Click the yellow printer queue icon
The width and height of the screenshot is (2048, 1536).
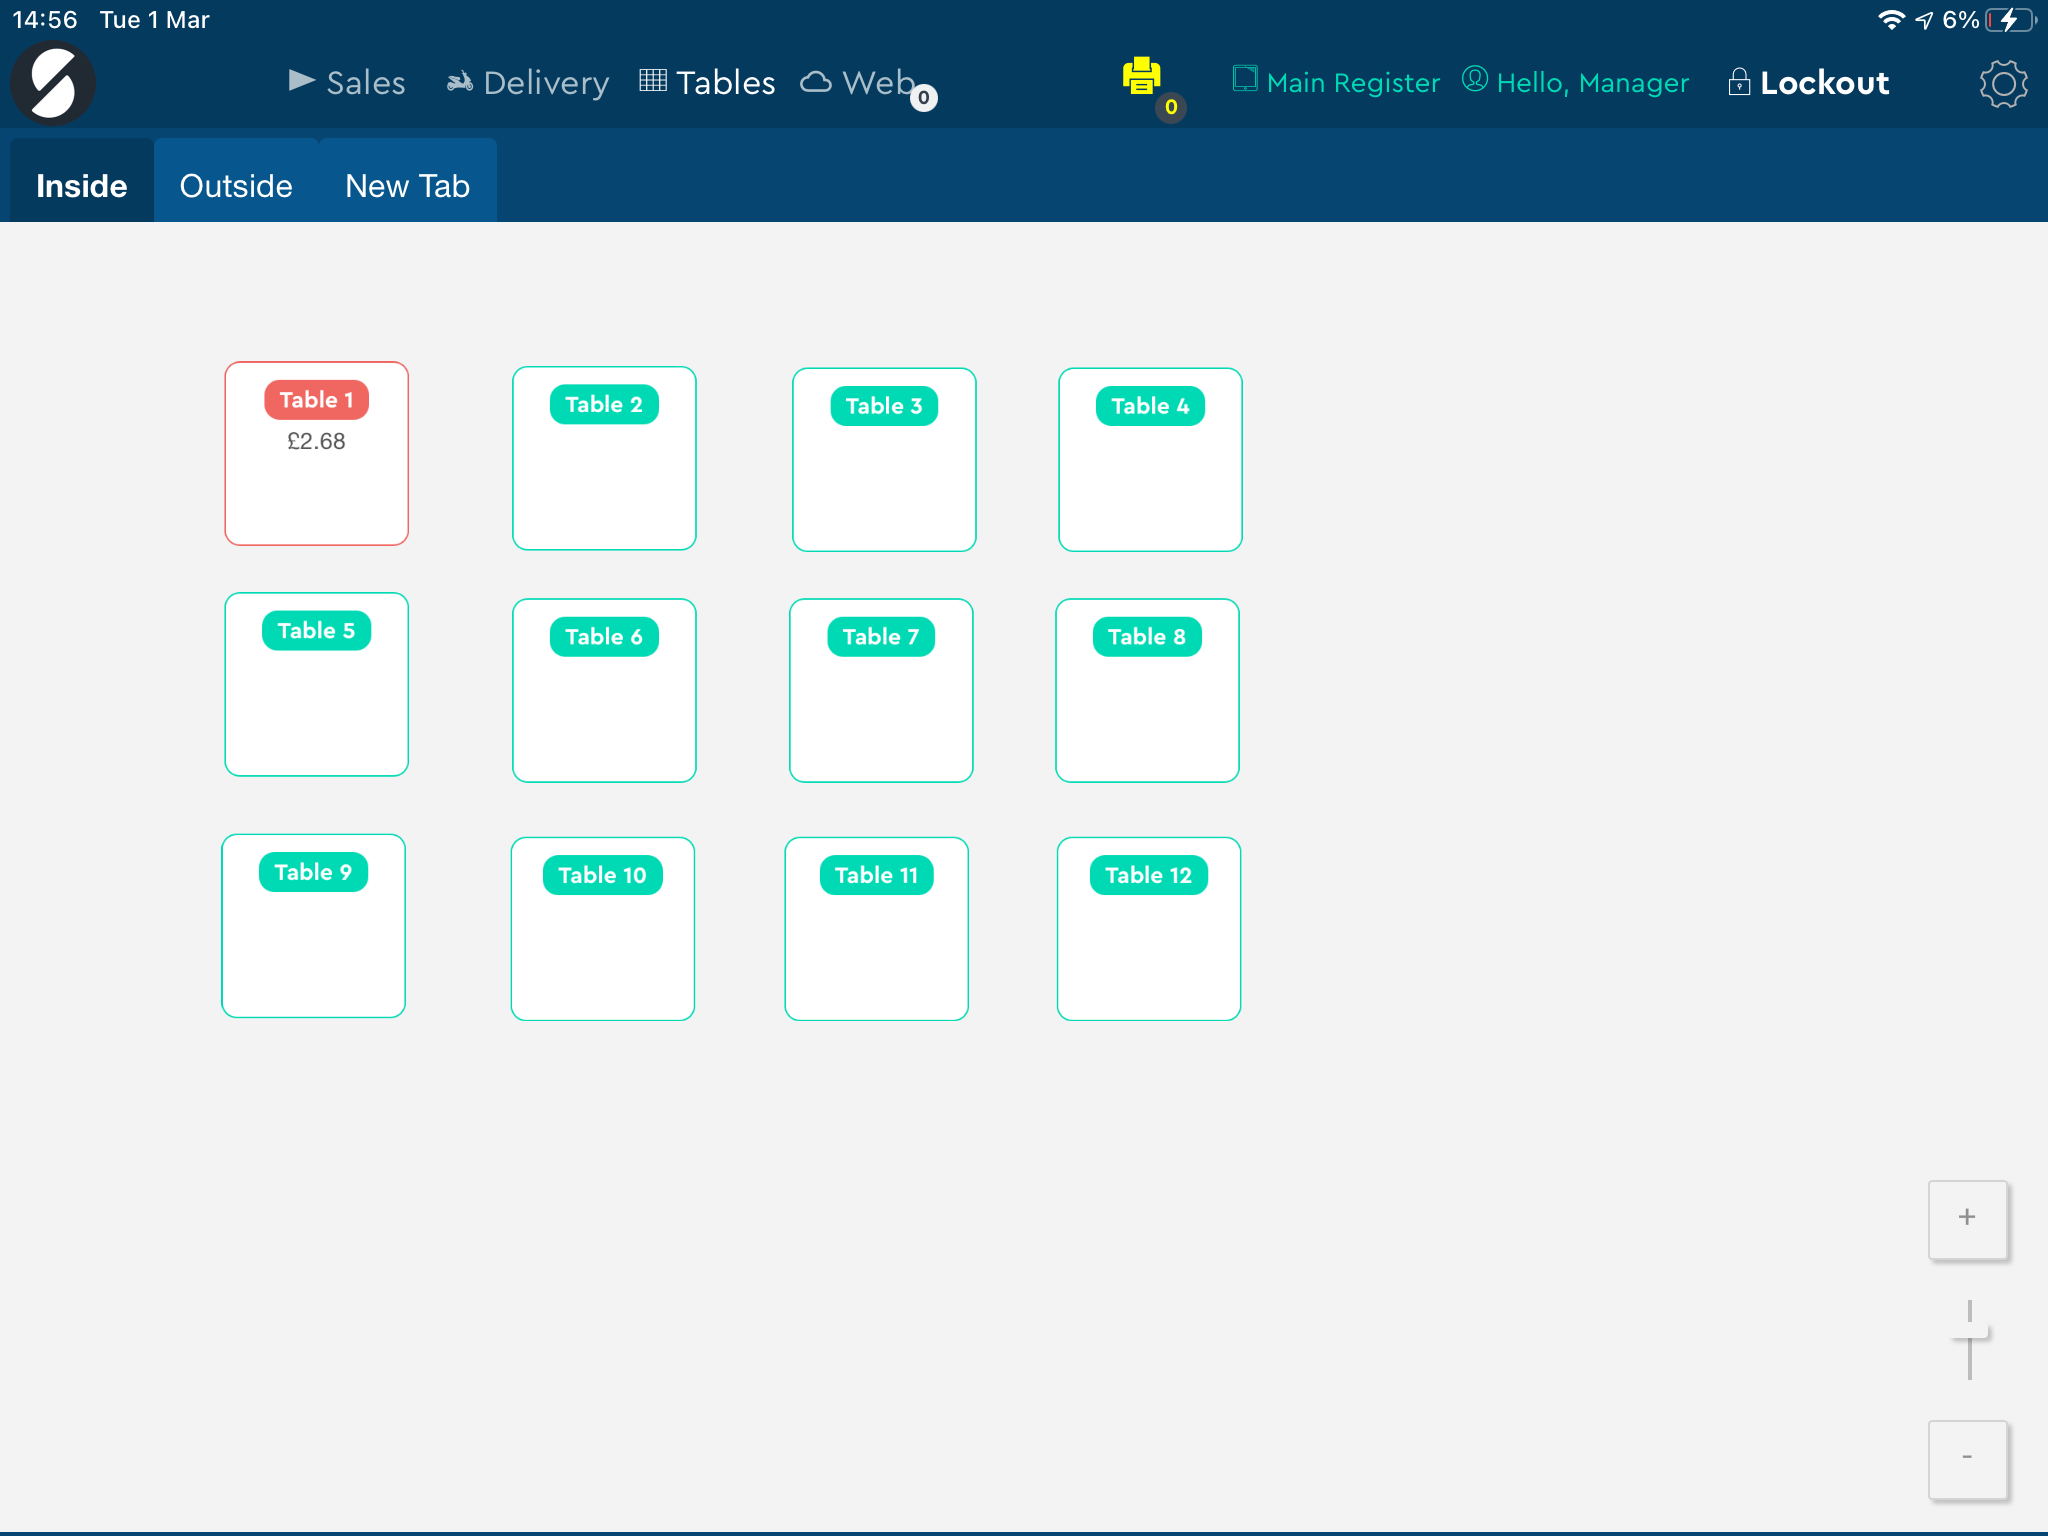[1141, 77]
